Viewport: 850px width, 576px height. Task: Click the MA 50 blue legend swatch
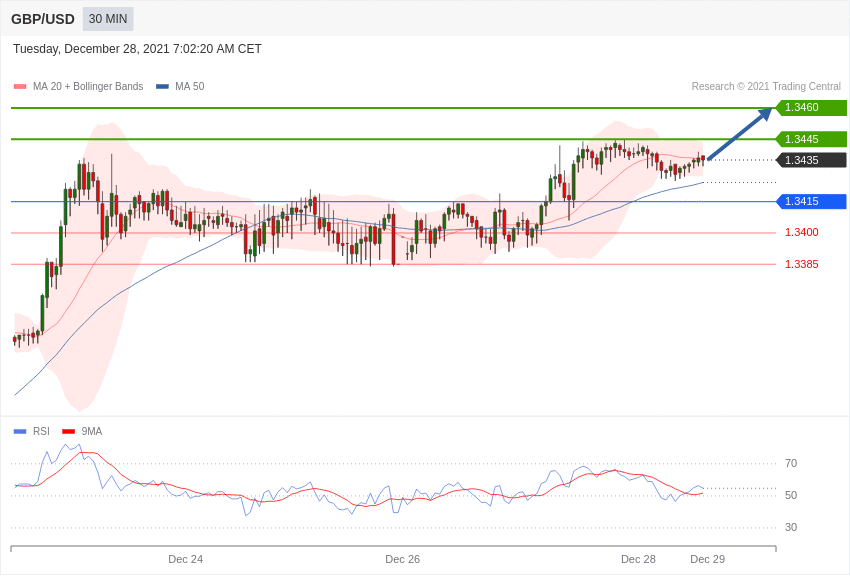(162, 87)
